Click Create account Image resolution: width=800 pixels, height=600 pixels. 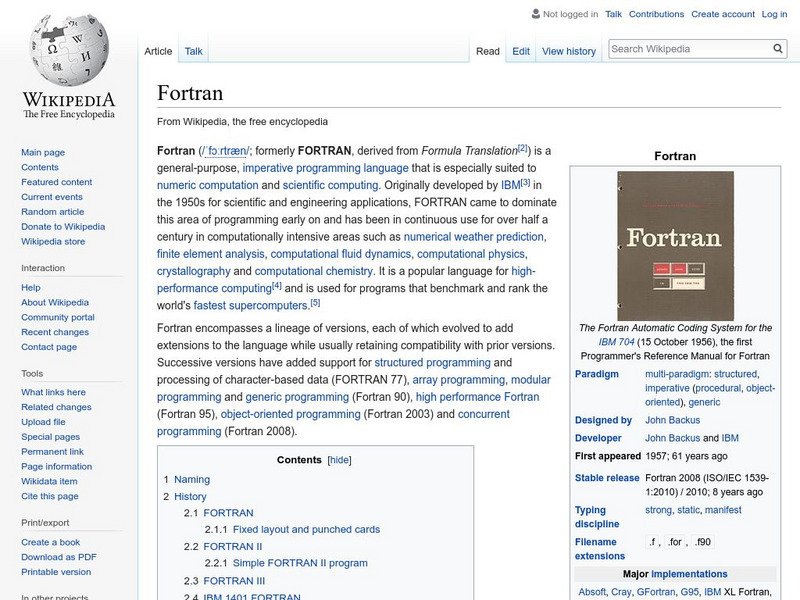[722, 14]
